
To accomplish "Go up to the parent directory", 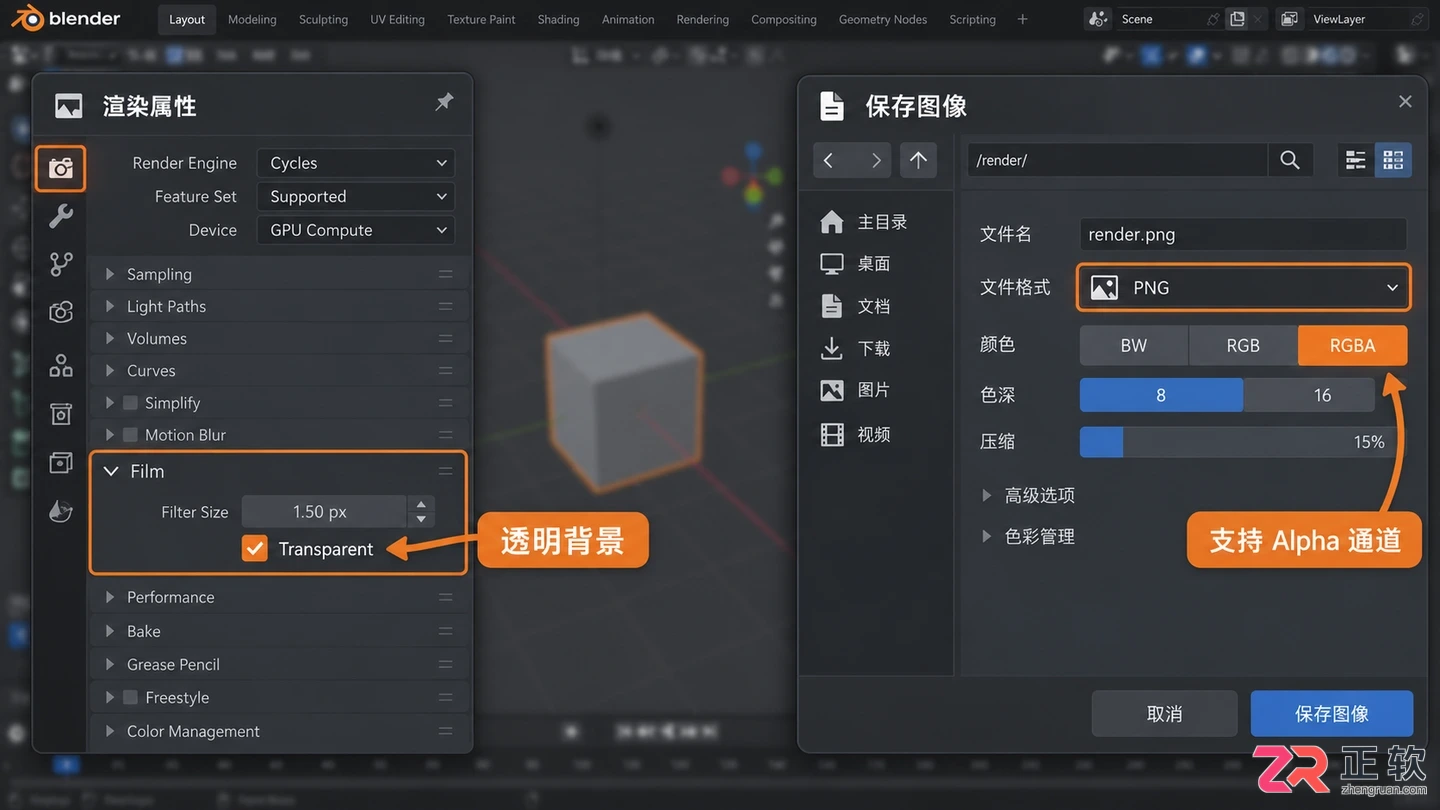I will pyautogui.click(x=918, y=160).
